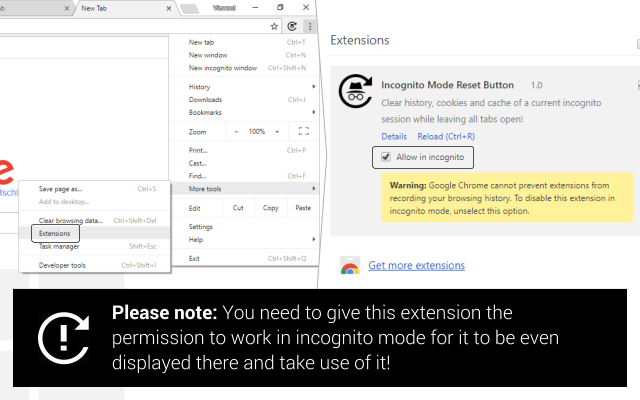640x400 pixels.
Task: Click the Cut button in Edit row
Action: click(238, 208)
